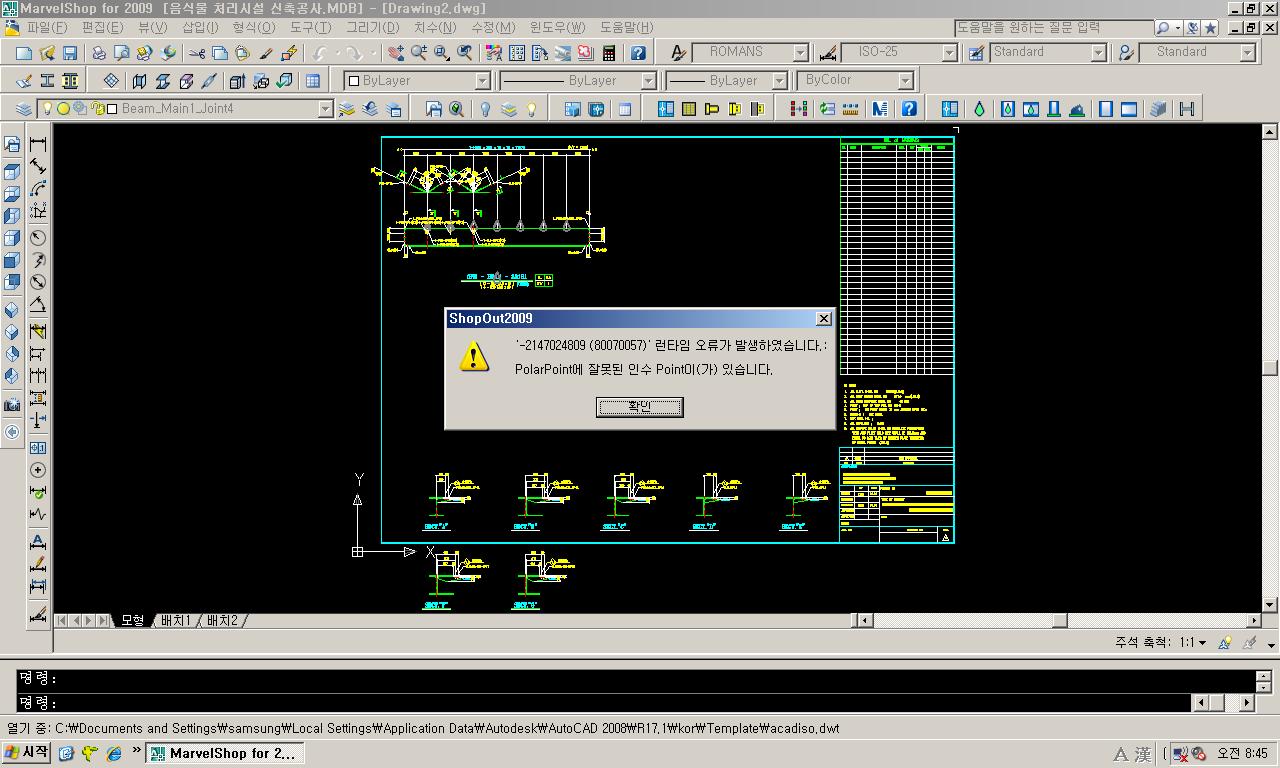Toggle layer lock padlock icon in layer box
Viewport: 1280px width, 768px height.
coord(97,108)
